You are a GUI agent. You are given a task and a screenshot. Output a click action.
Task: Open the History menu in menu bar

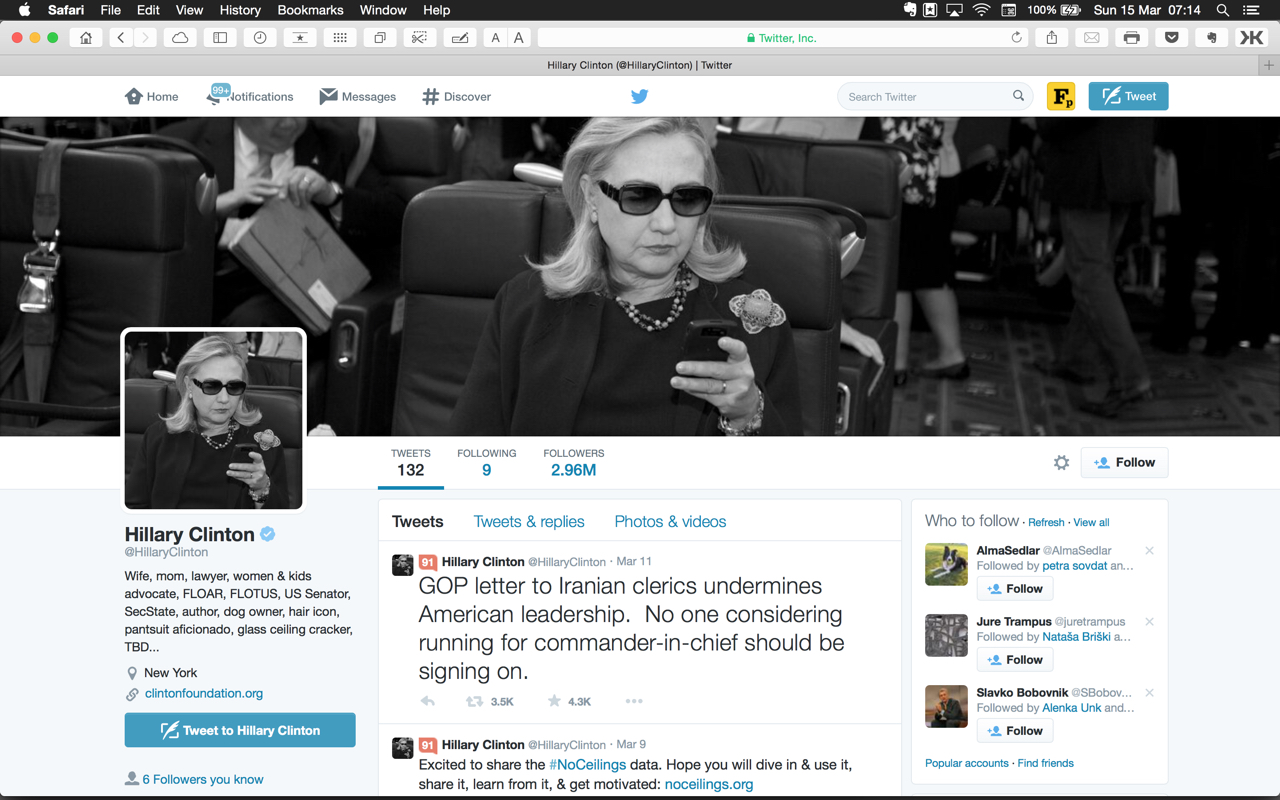point(240,10)
